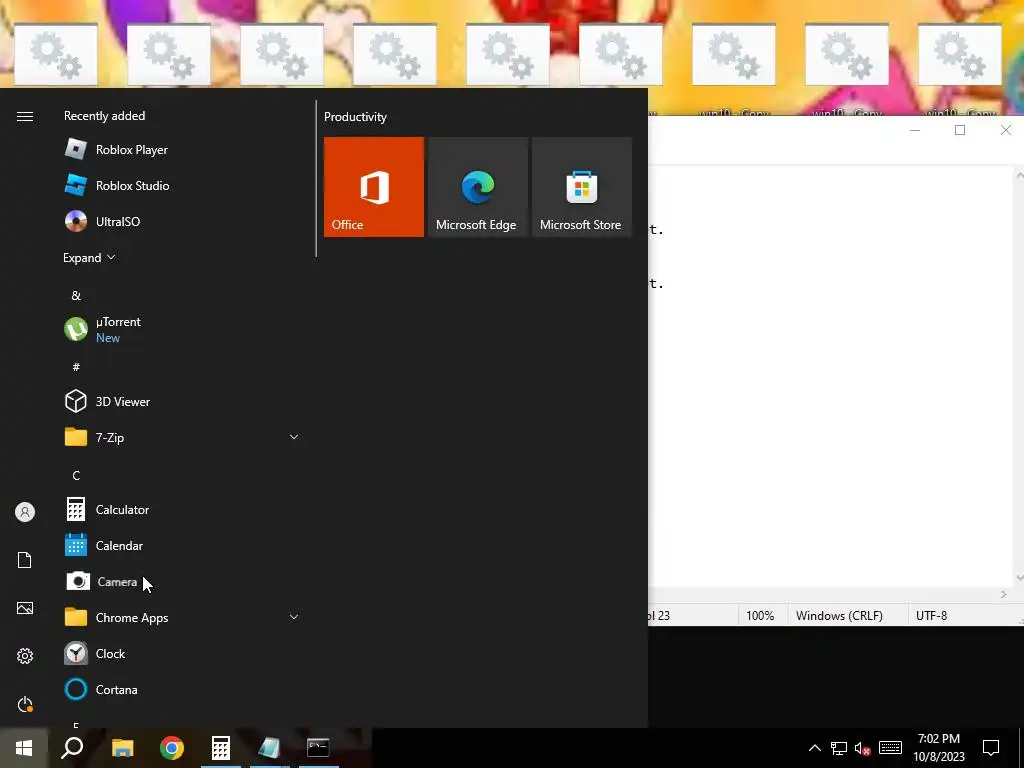Screen dimensions: 1024x768
Task: Click Windows (CRLF) in Notepad status bar
Action: coord(839,615)
